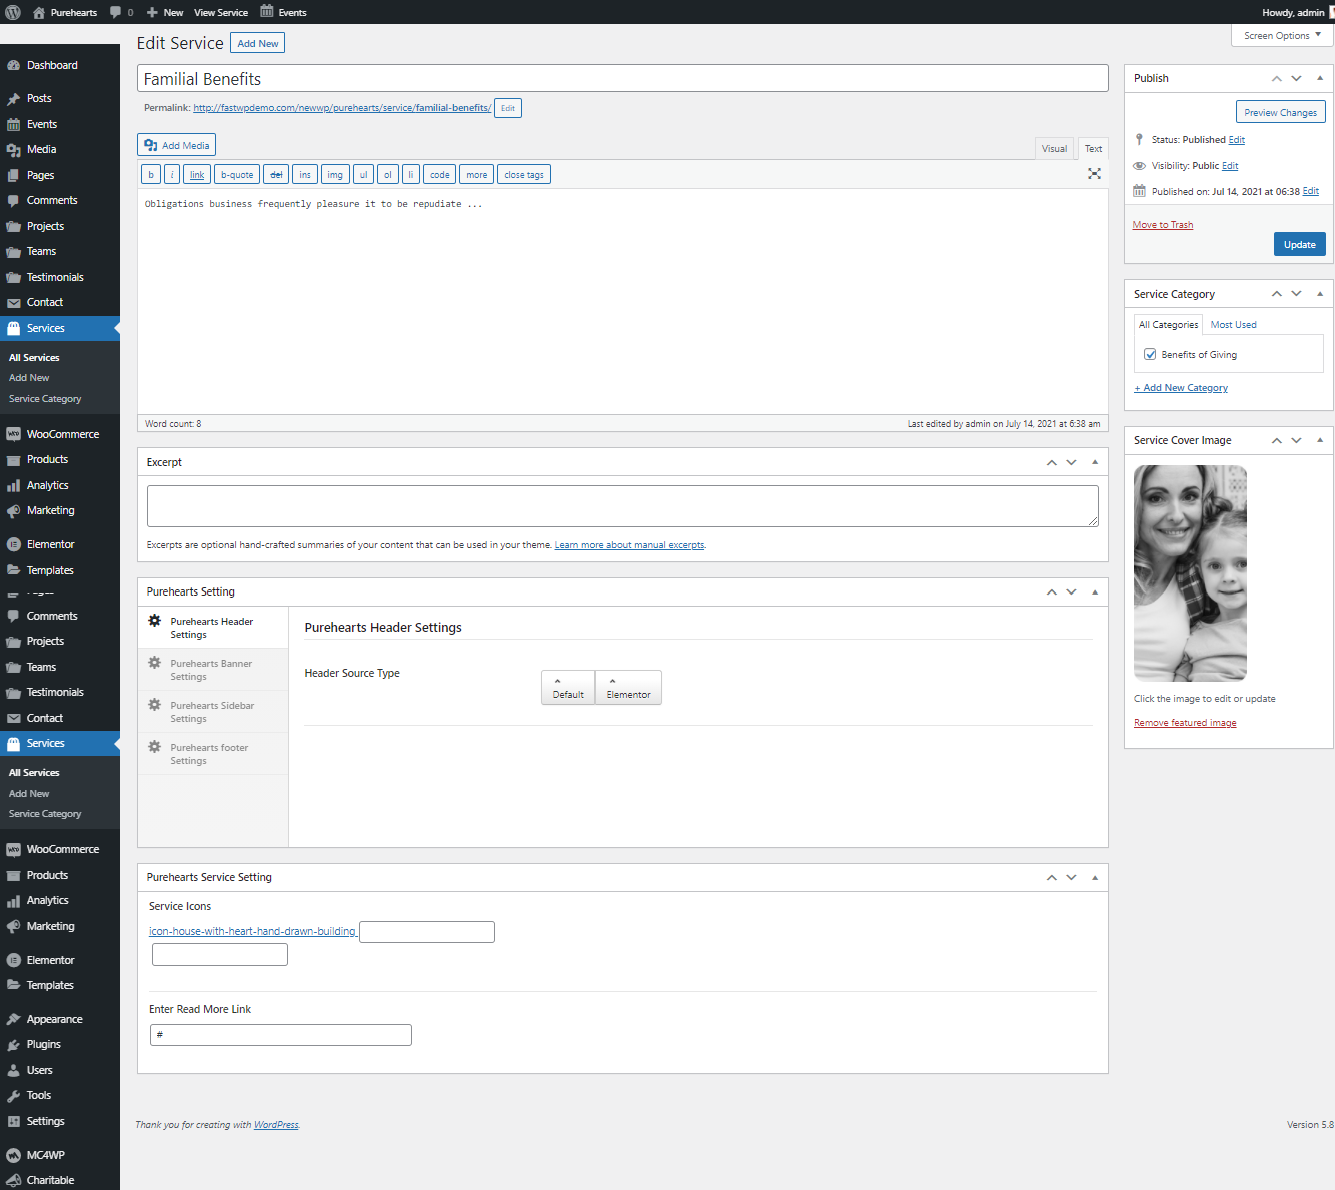
Task: Collapse the Publish panel with the triangle toggle
Action: click(x=1319, y=78)
